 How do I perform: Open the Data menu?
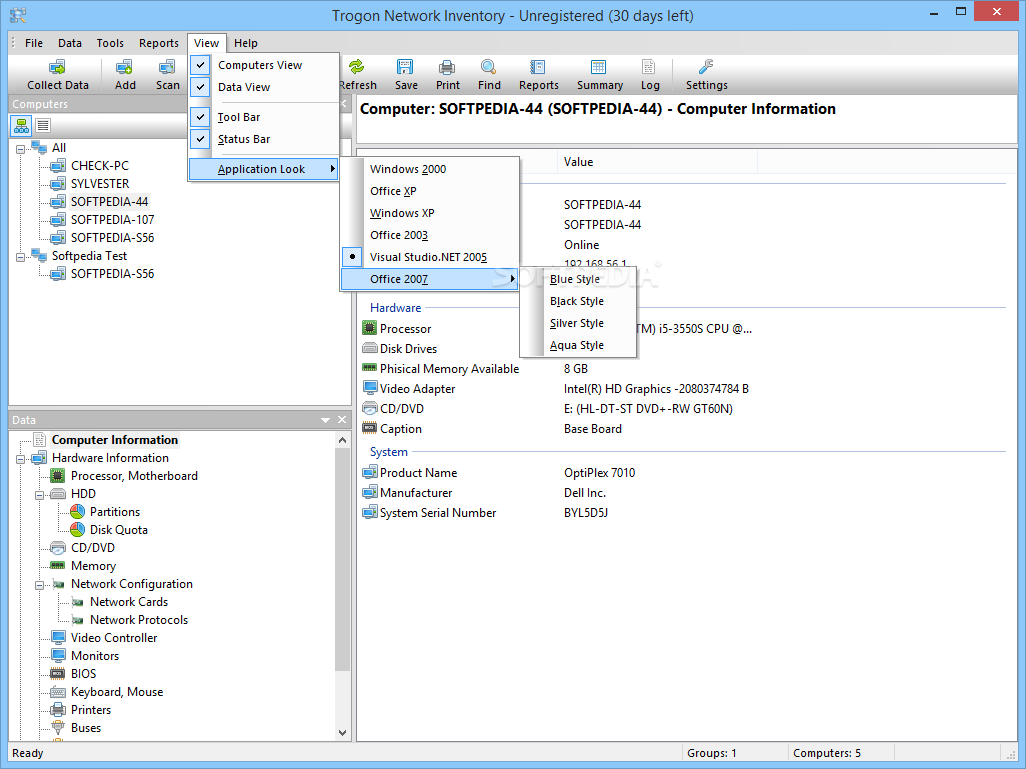pos(70,43)
